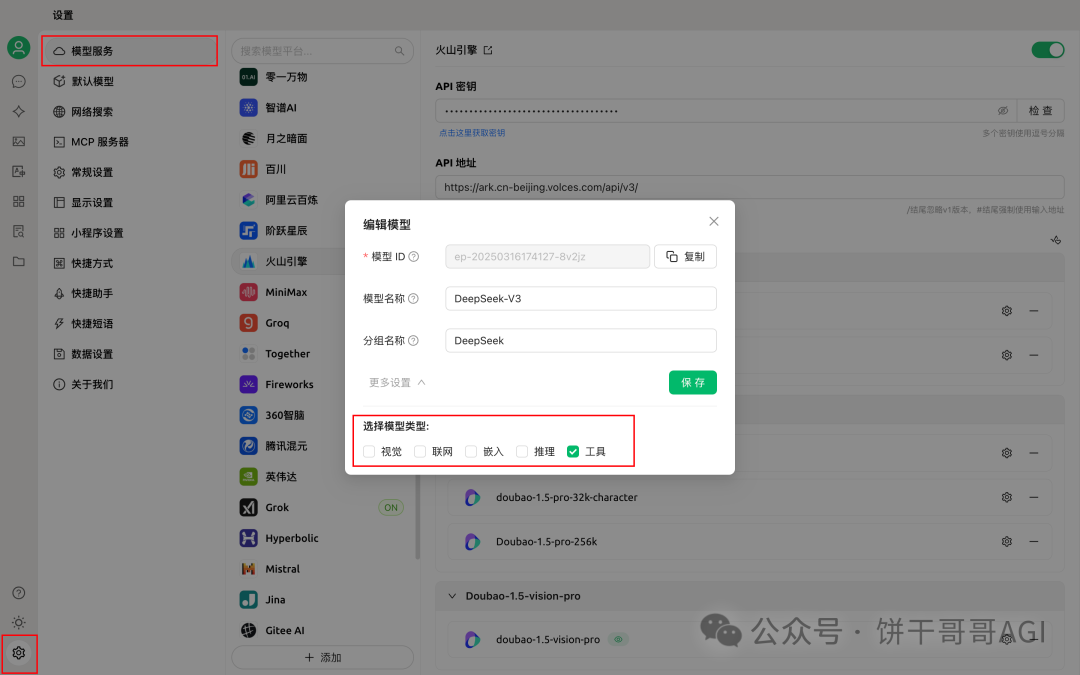This screenshot has width=1080, height=675.
Task: Click the 分组名称 help icon
Action: click(x=413, y=340)
